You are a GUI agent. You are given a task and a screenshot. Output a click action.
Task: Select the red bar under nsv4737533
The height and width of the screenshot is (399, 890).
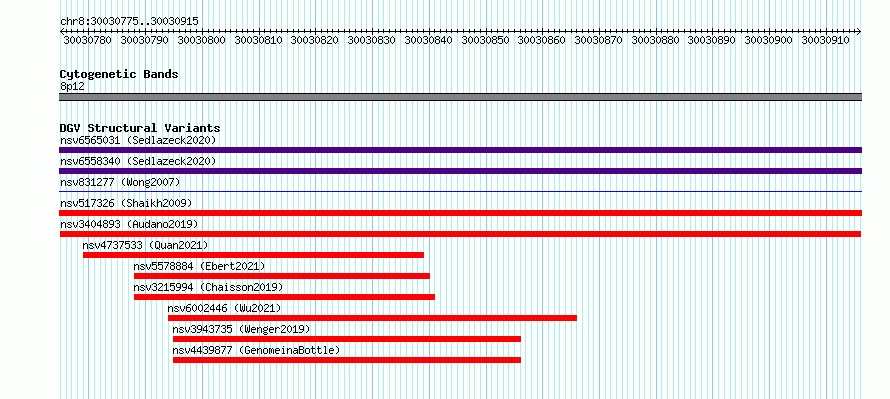253,255
